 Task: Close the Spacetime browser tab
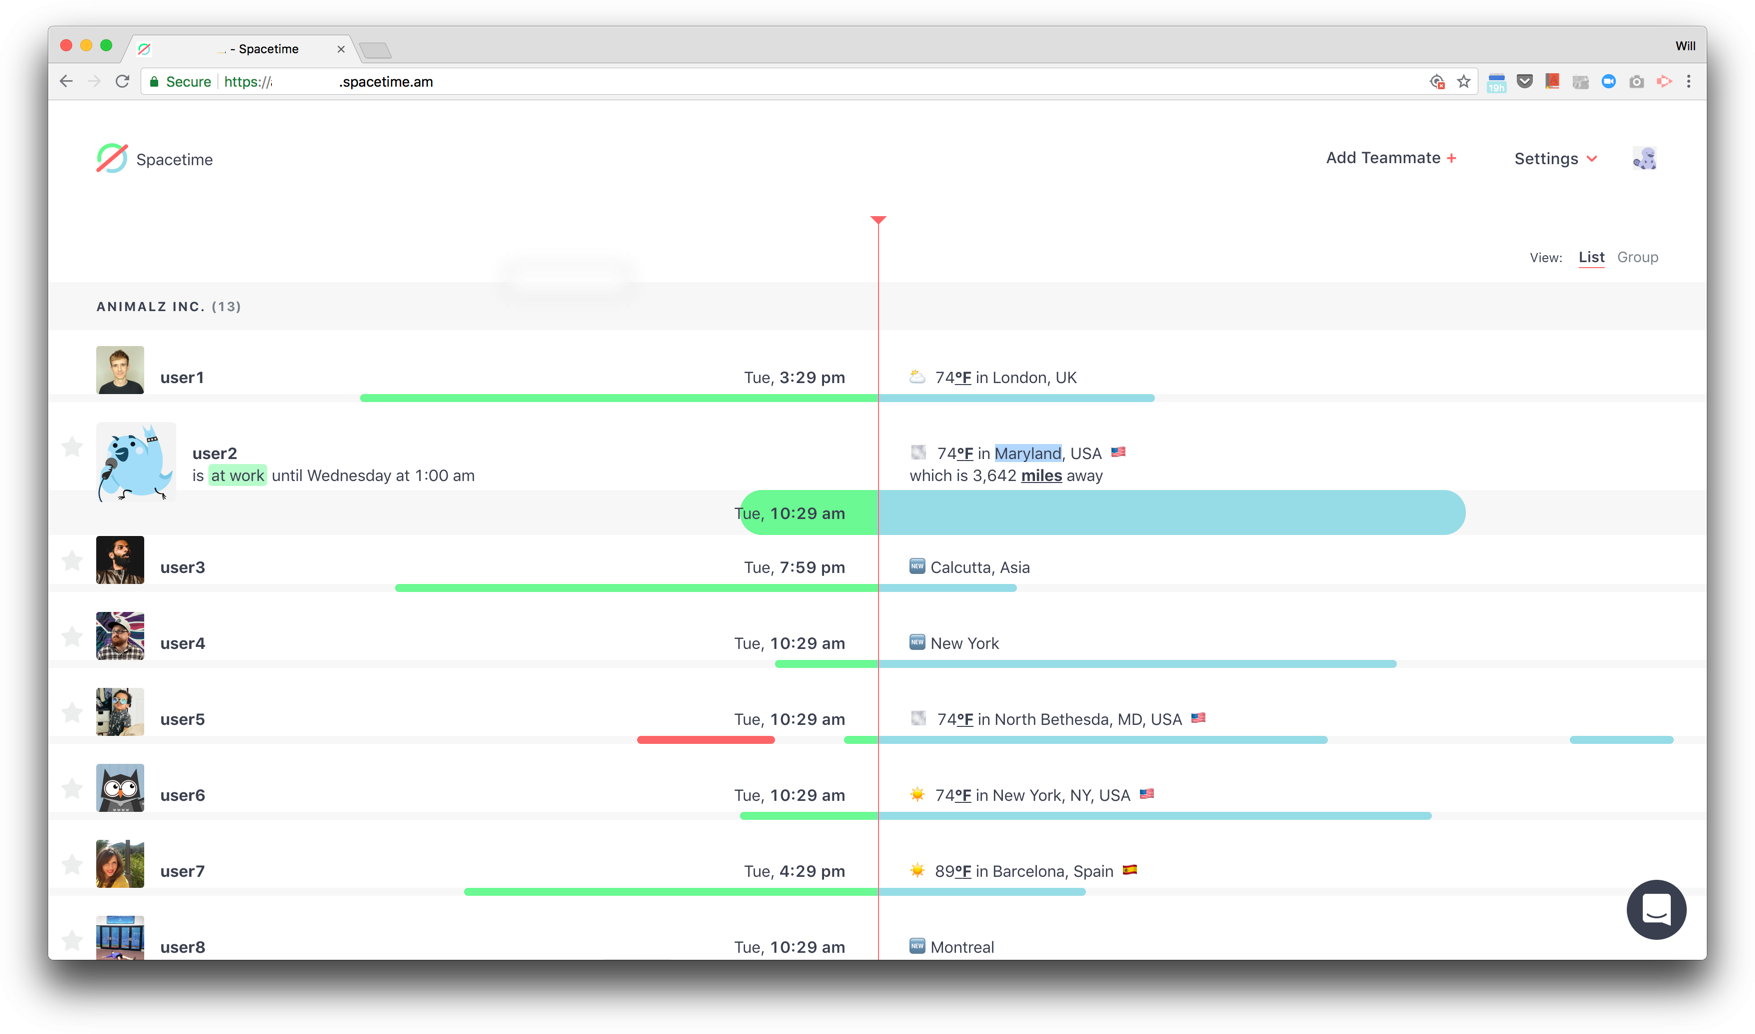tap(341, 49)
